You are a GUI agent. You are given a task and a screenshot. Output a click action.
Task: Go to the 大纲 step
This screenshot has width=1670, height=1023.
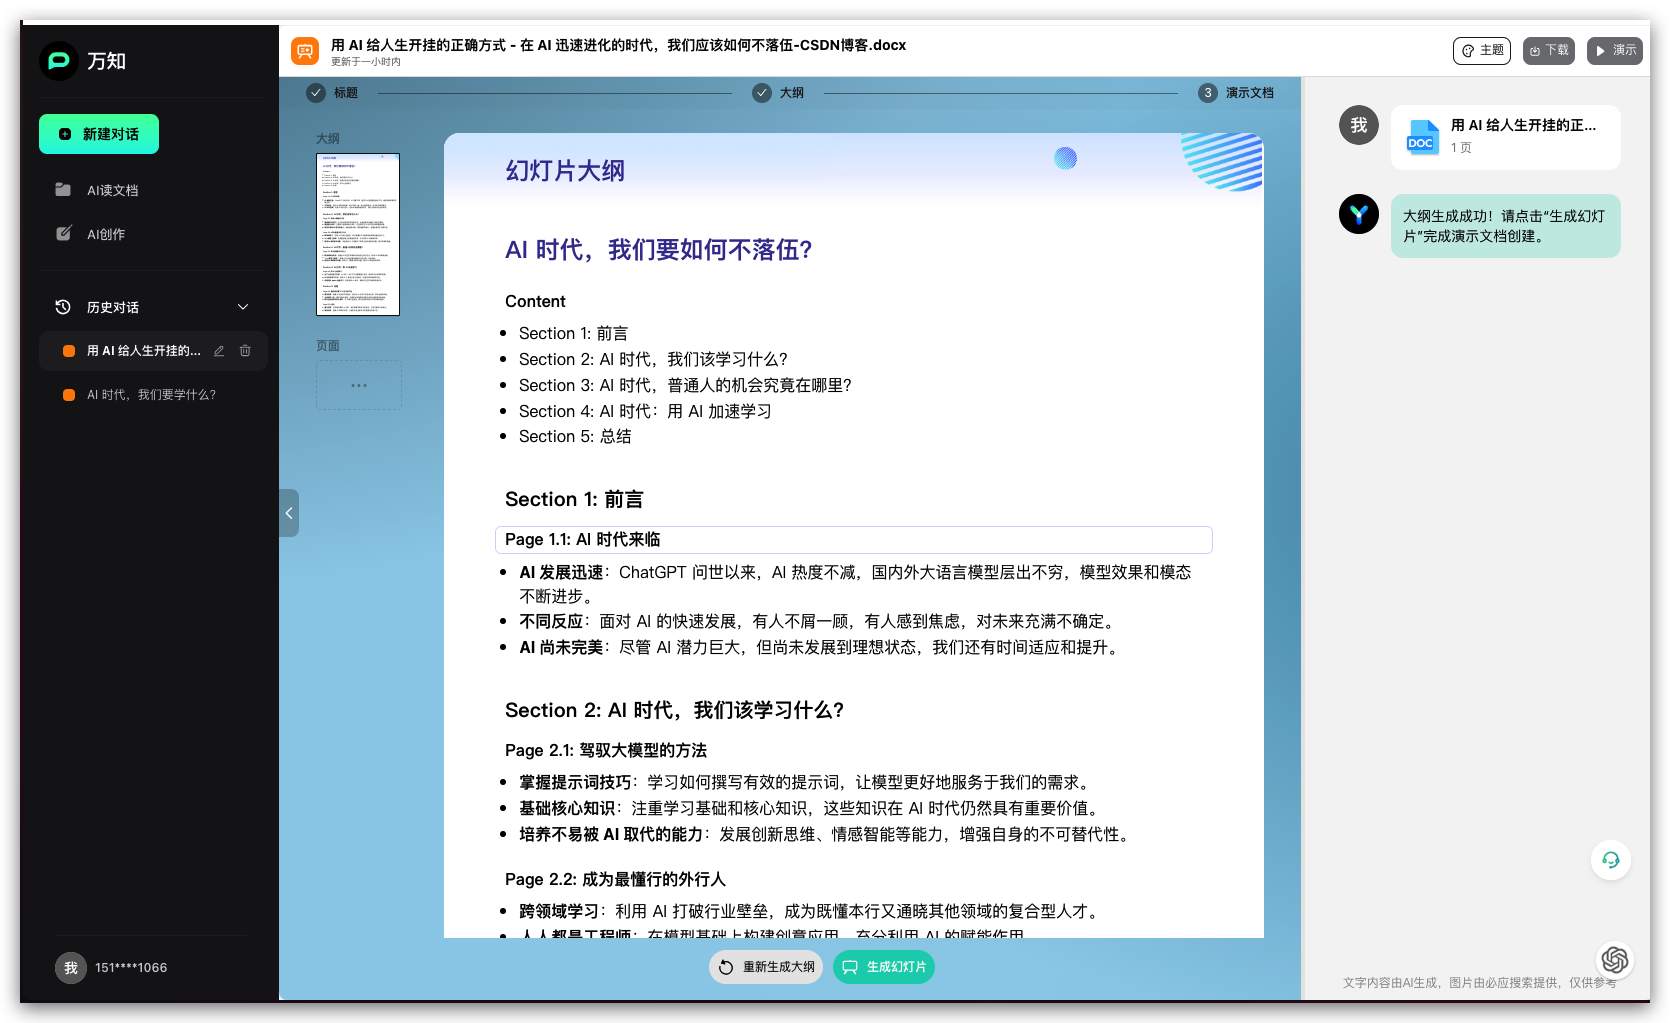[778, 93]
